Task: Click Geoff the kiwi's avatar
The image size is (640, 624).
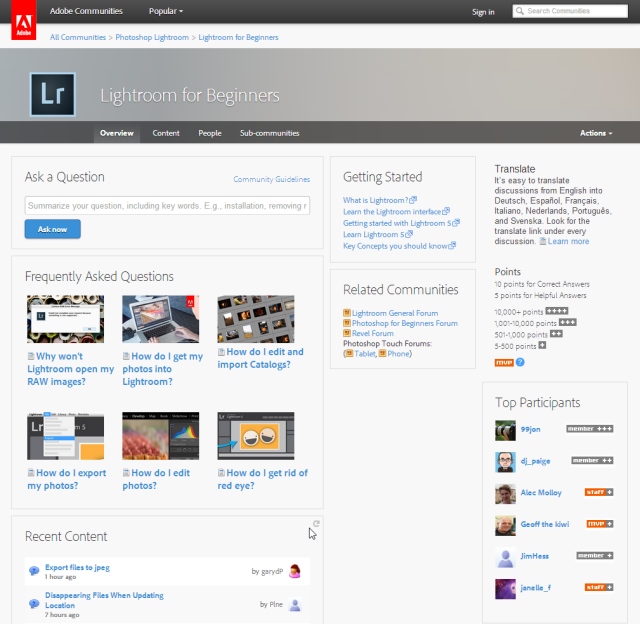Action: point(505,525)
